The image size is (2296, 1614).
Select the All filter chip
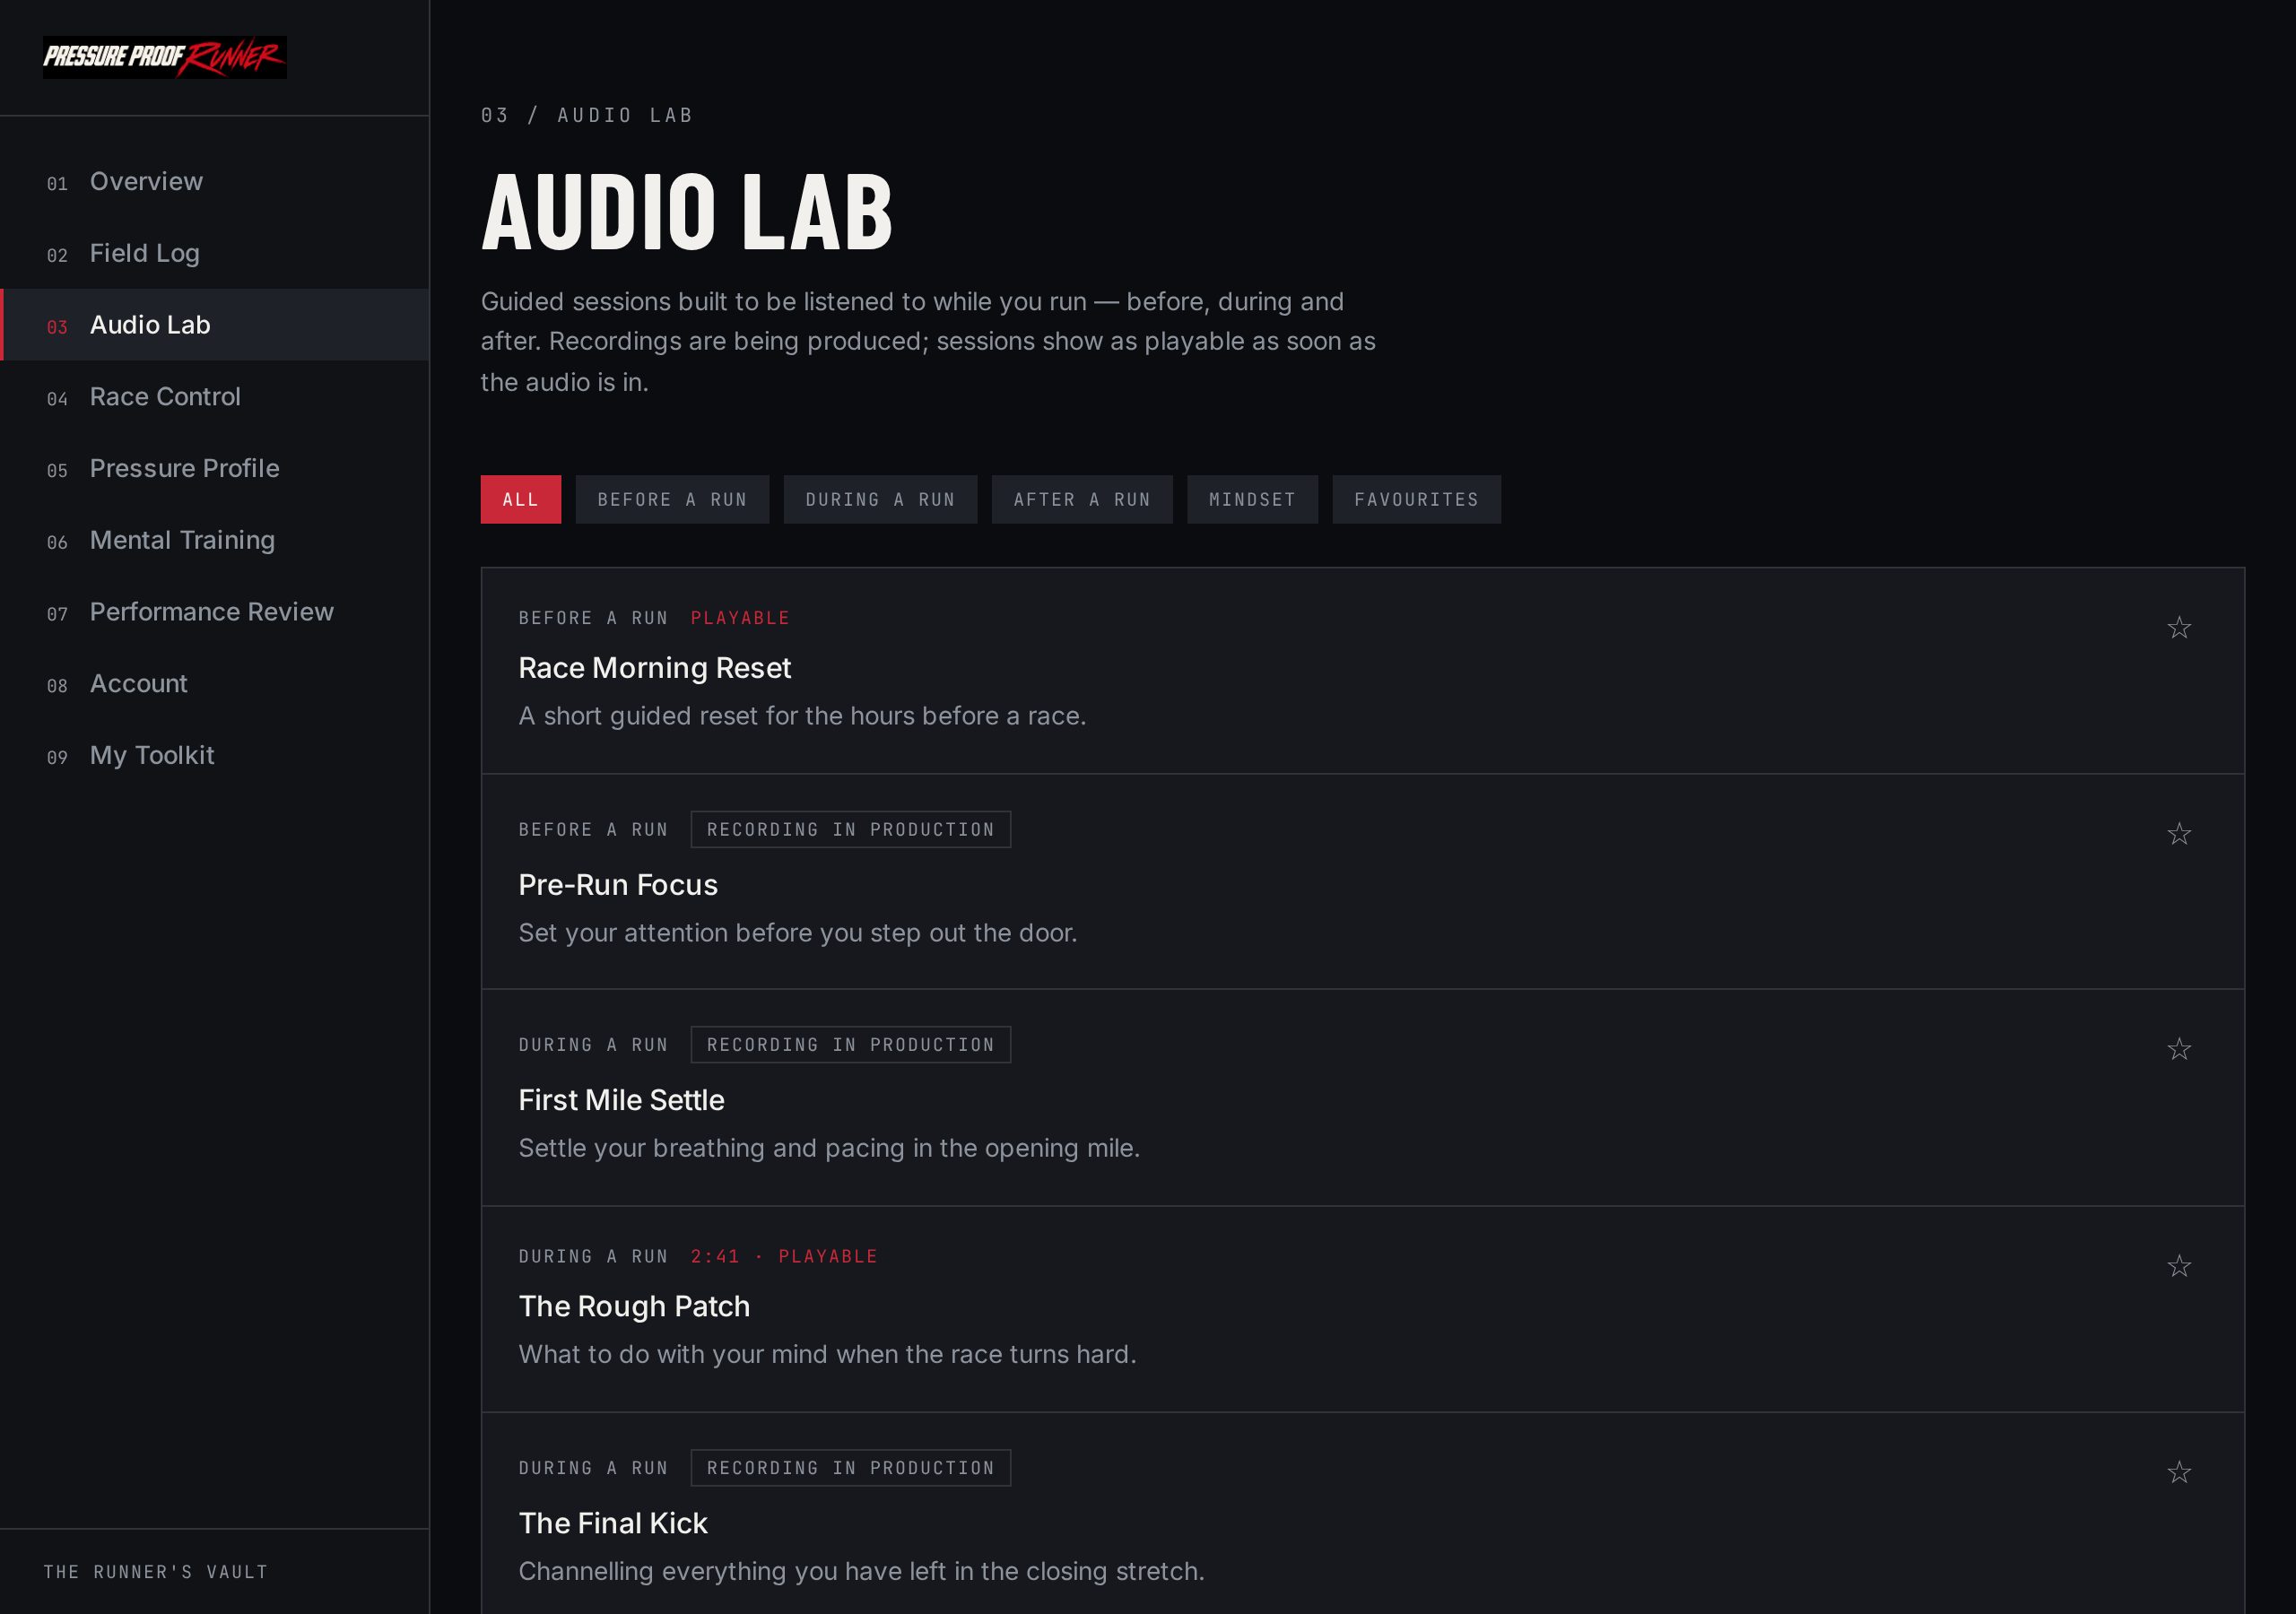[520, 499]
